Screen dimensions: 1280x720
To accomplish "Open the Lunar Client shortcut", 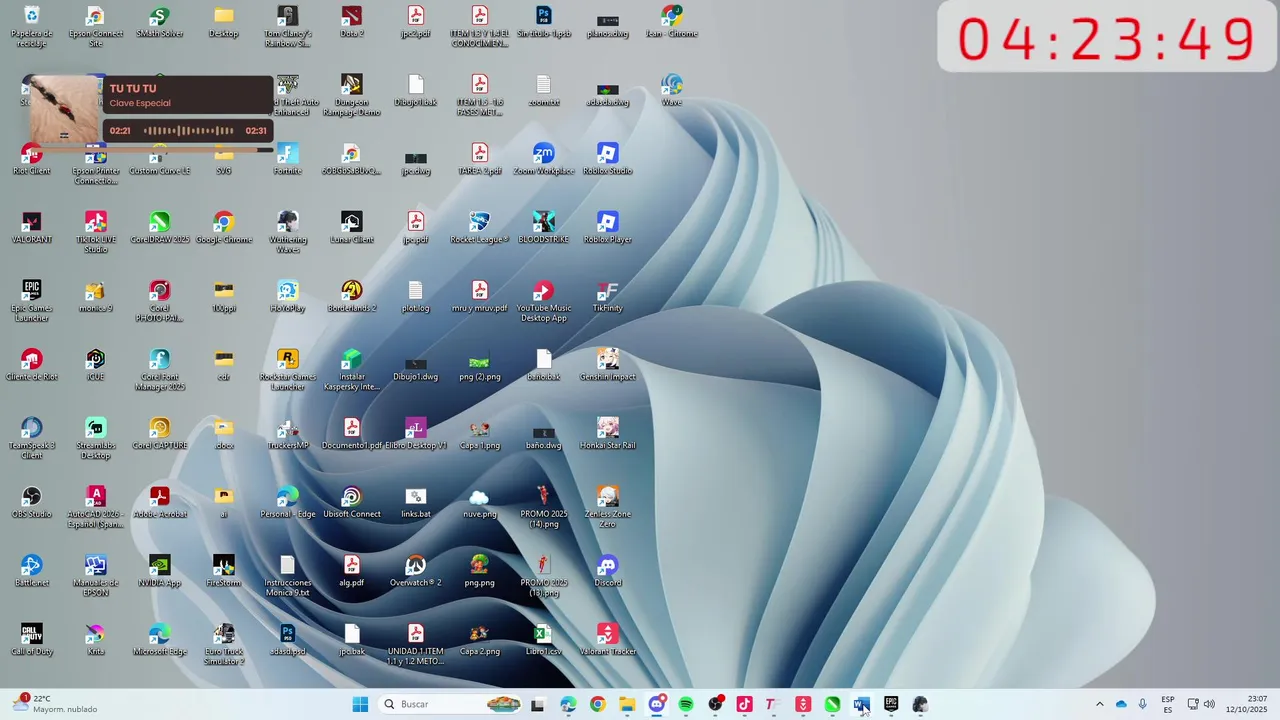I will click(x=352, y=228).
